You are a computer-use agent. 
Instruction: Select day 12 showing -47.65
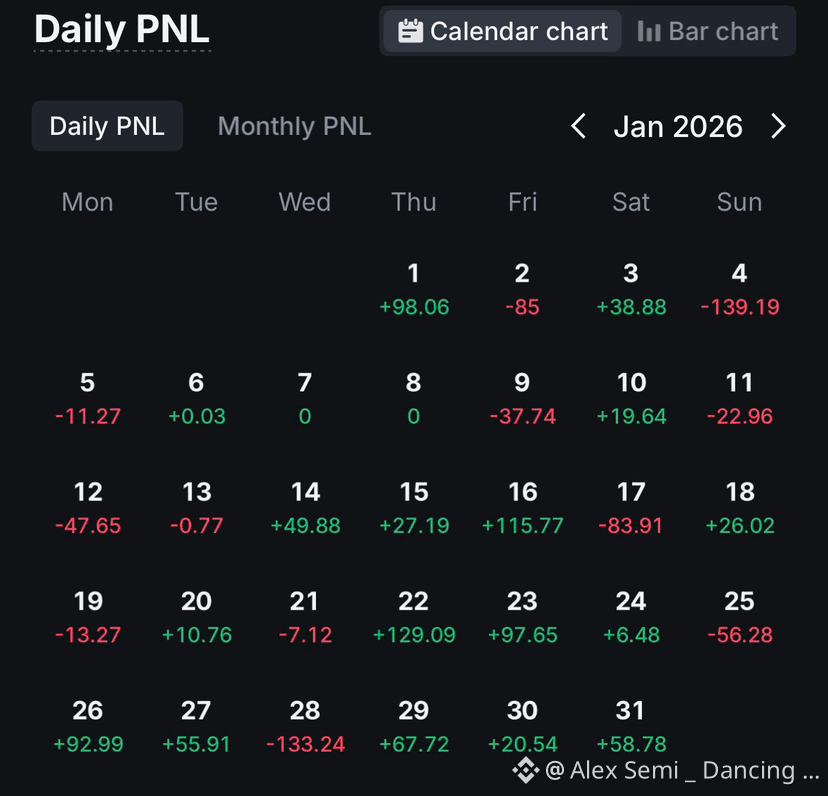[88, 508]
